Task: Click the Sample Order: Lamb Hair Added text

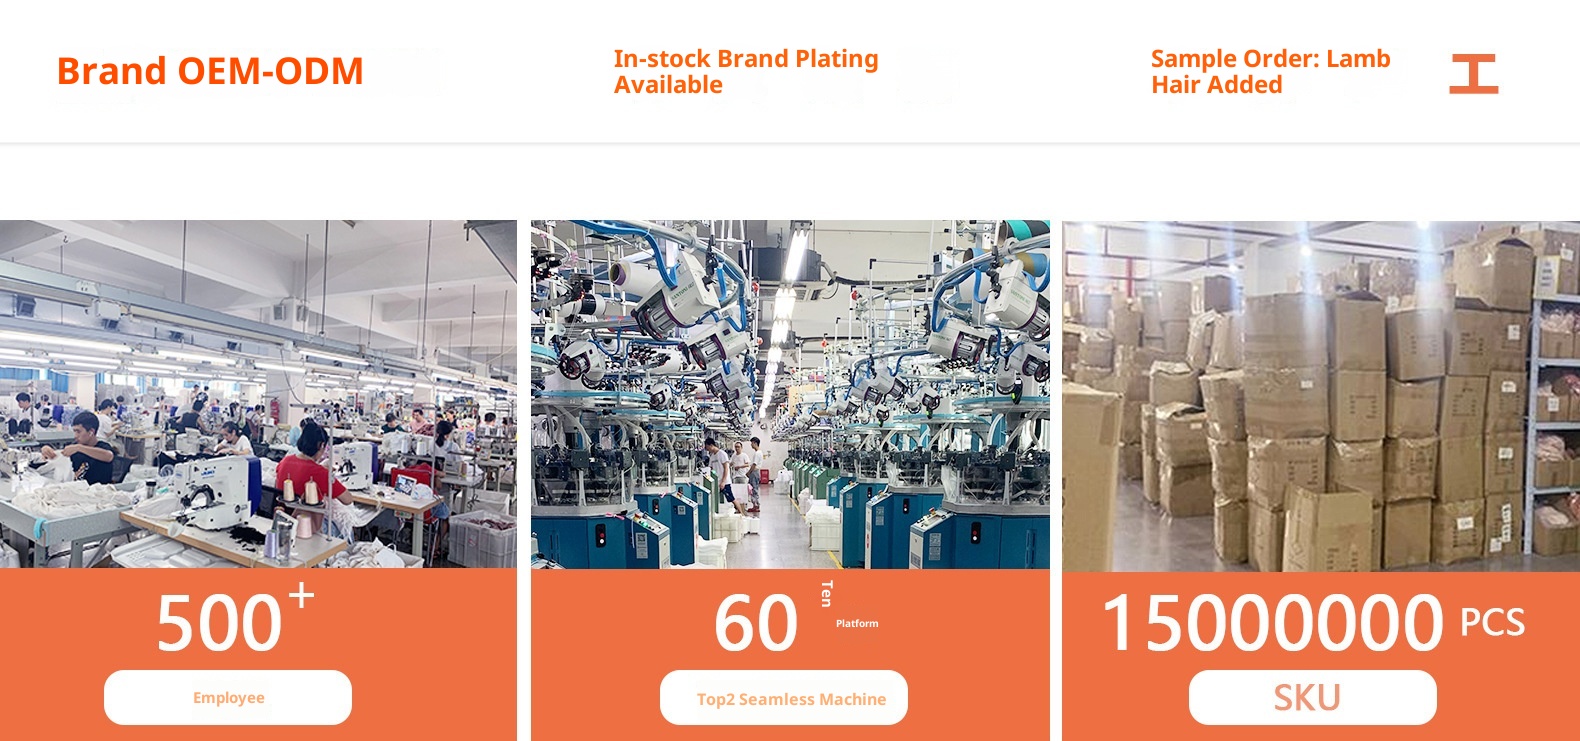Action: click(x=1270, y=72)
